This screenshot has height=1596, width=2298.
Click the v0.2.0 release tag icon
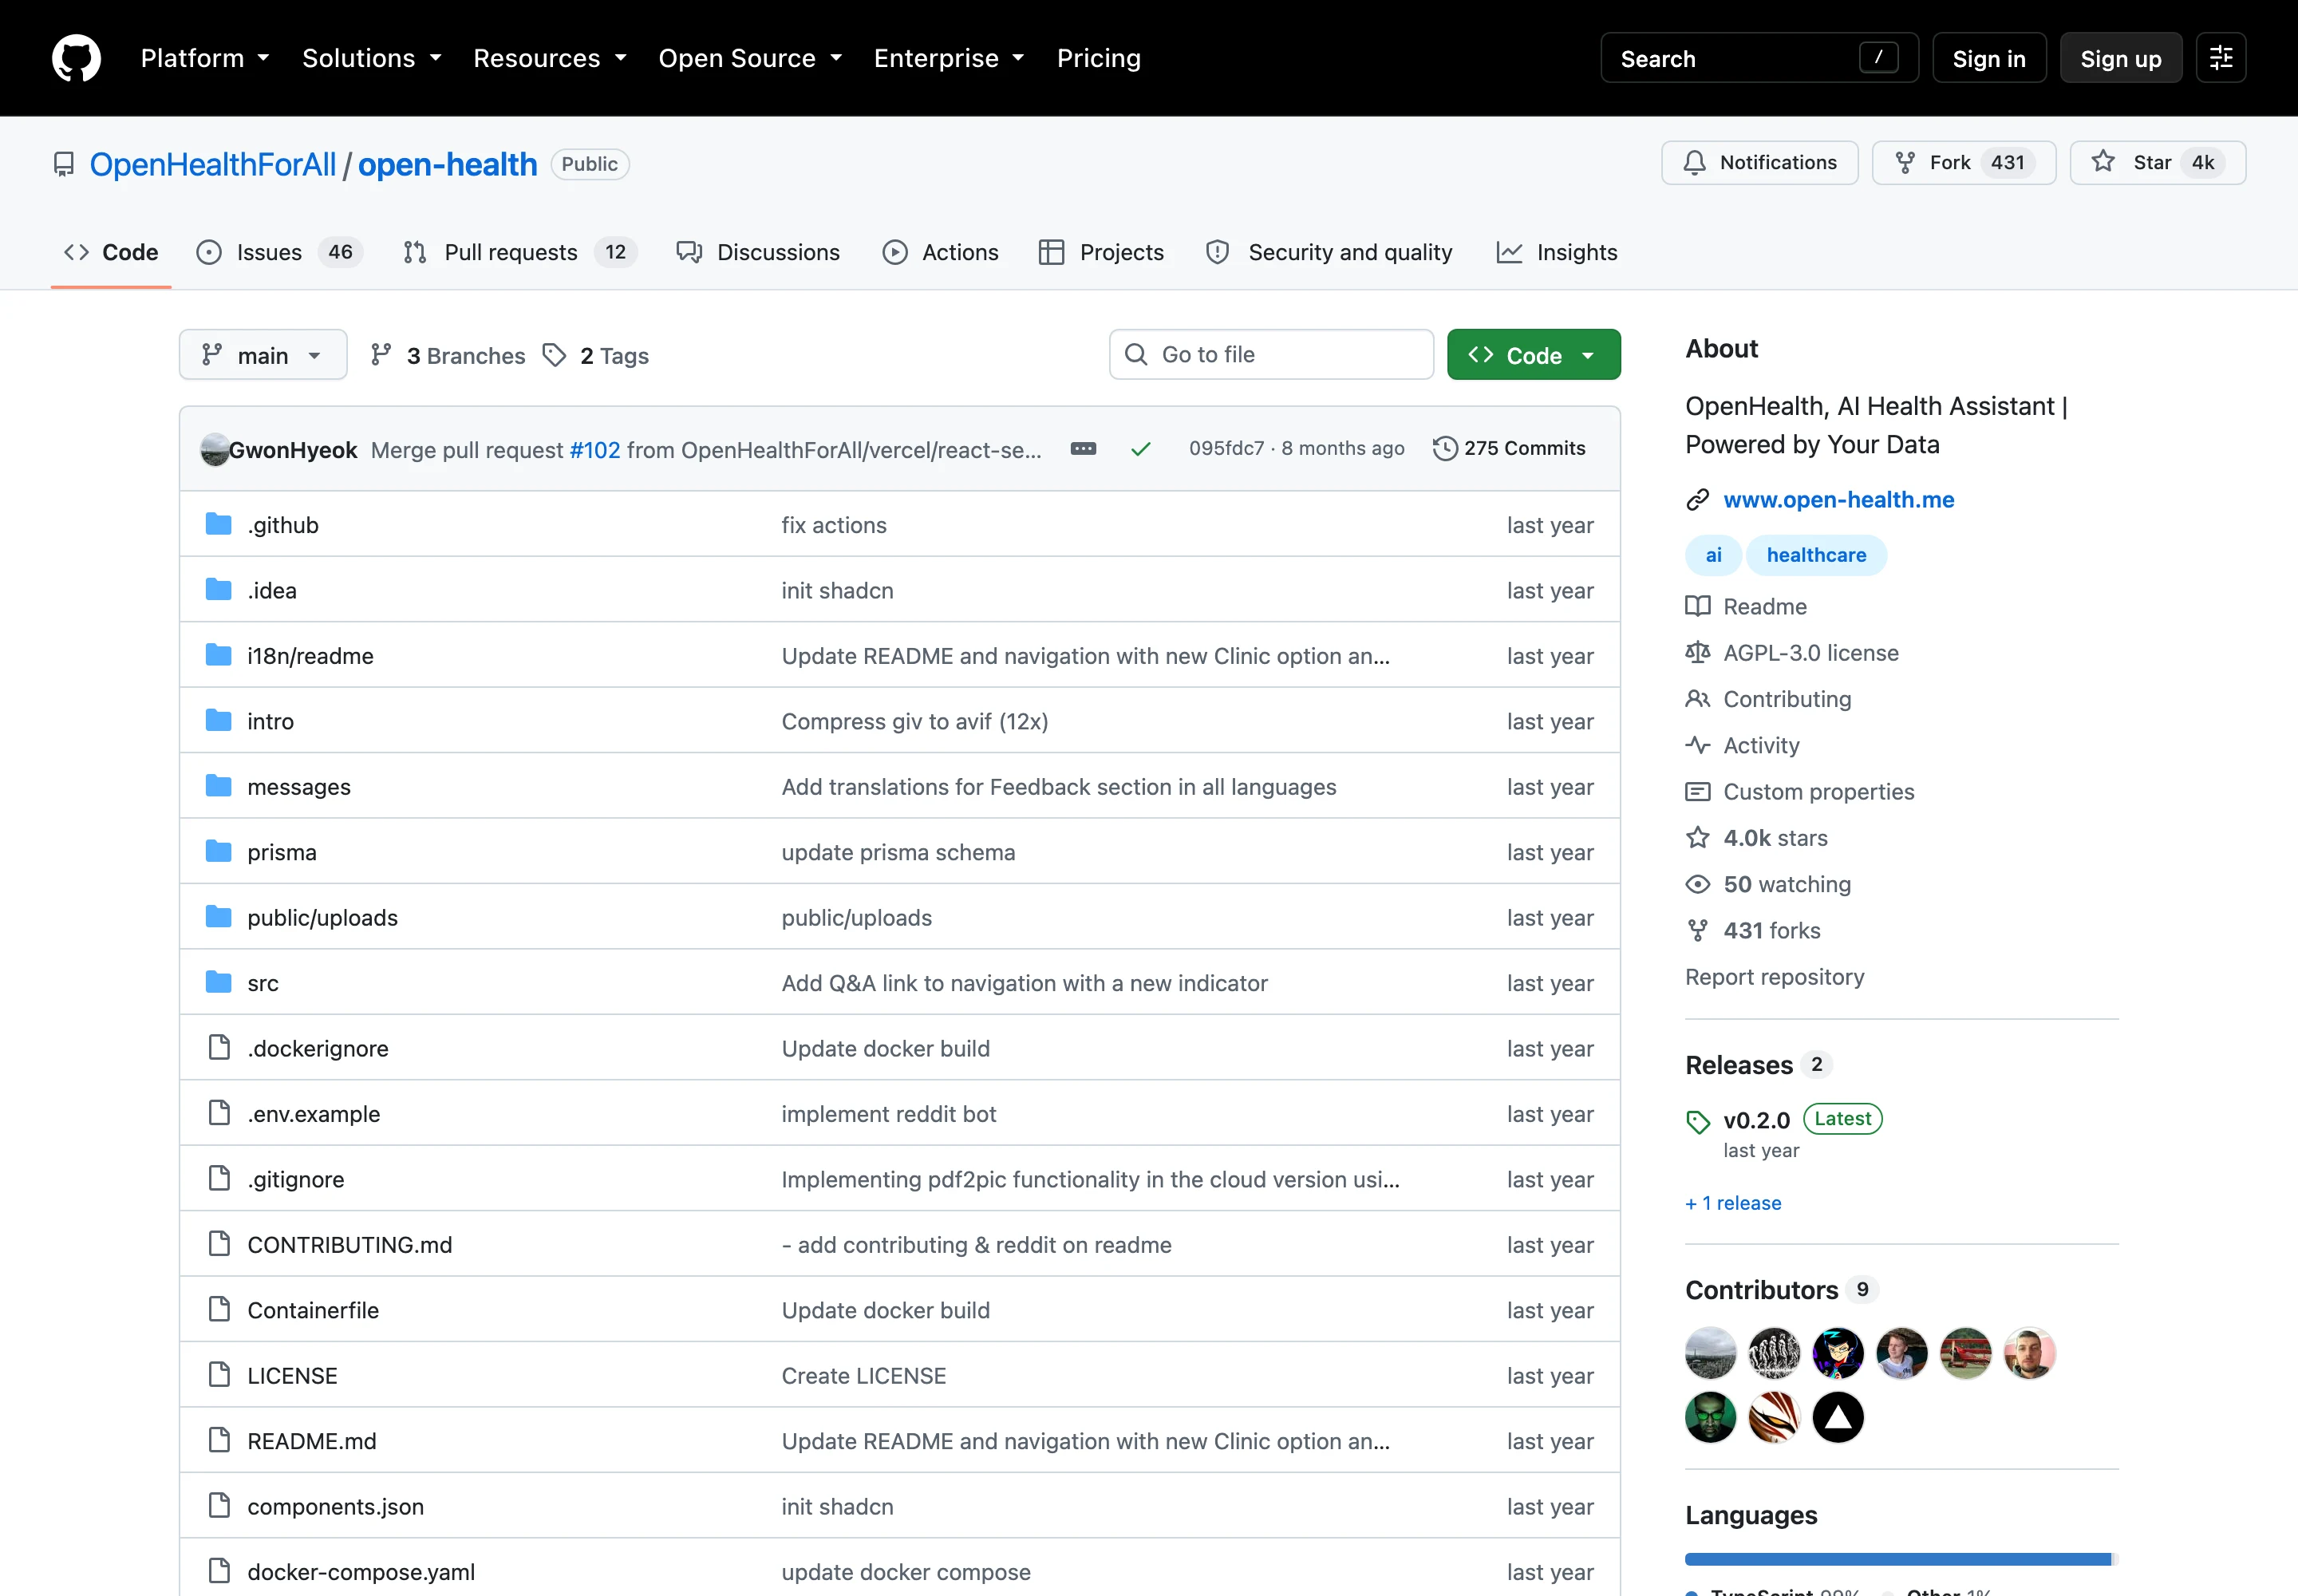tap(1698, 1121)
